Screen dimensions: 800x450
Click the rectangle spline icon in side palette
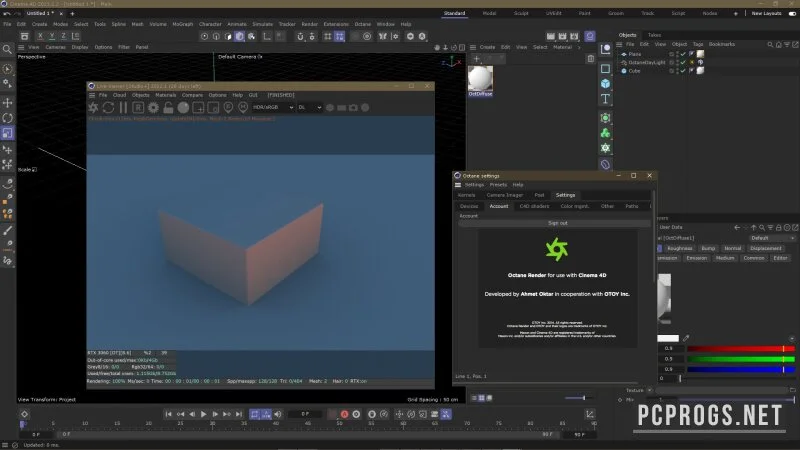606,68
